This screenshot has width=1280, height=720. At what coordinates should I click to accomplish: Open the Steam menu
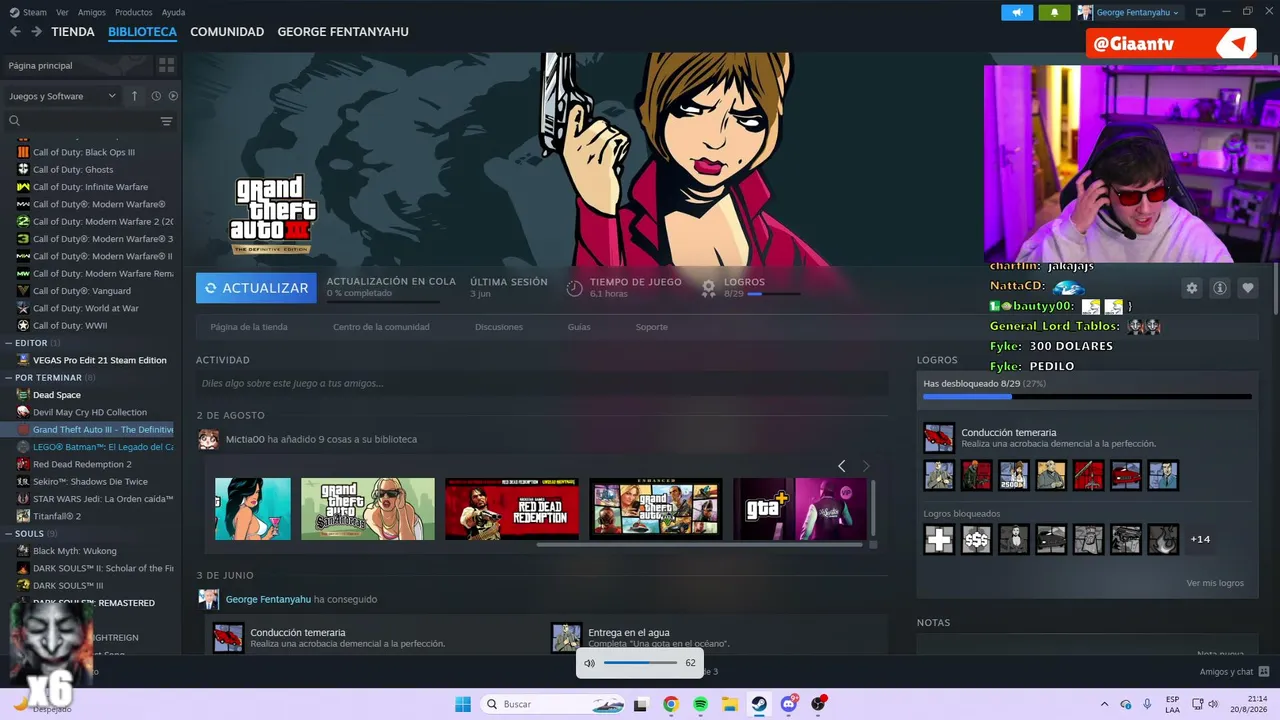(35, 12)
